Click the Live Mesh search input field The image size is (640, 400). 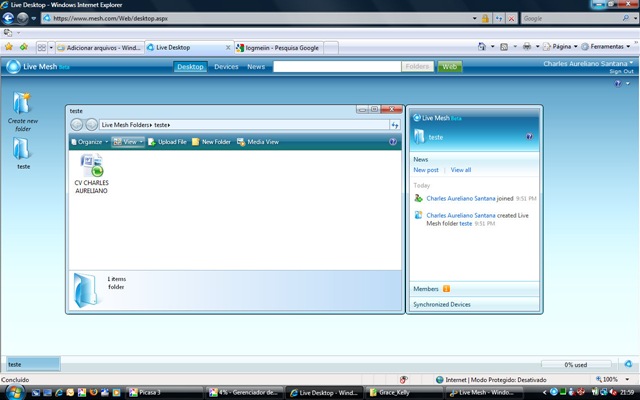(x=337, y=66)
